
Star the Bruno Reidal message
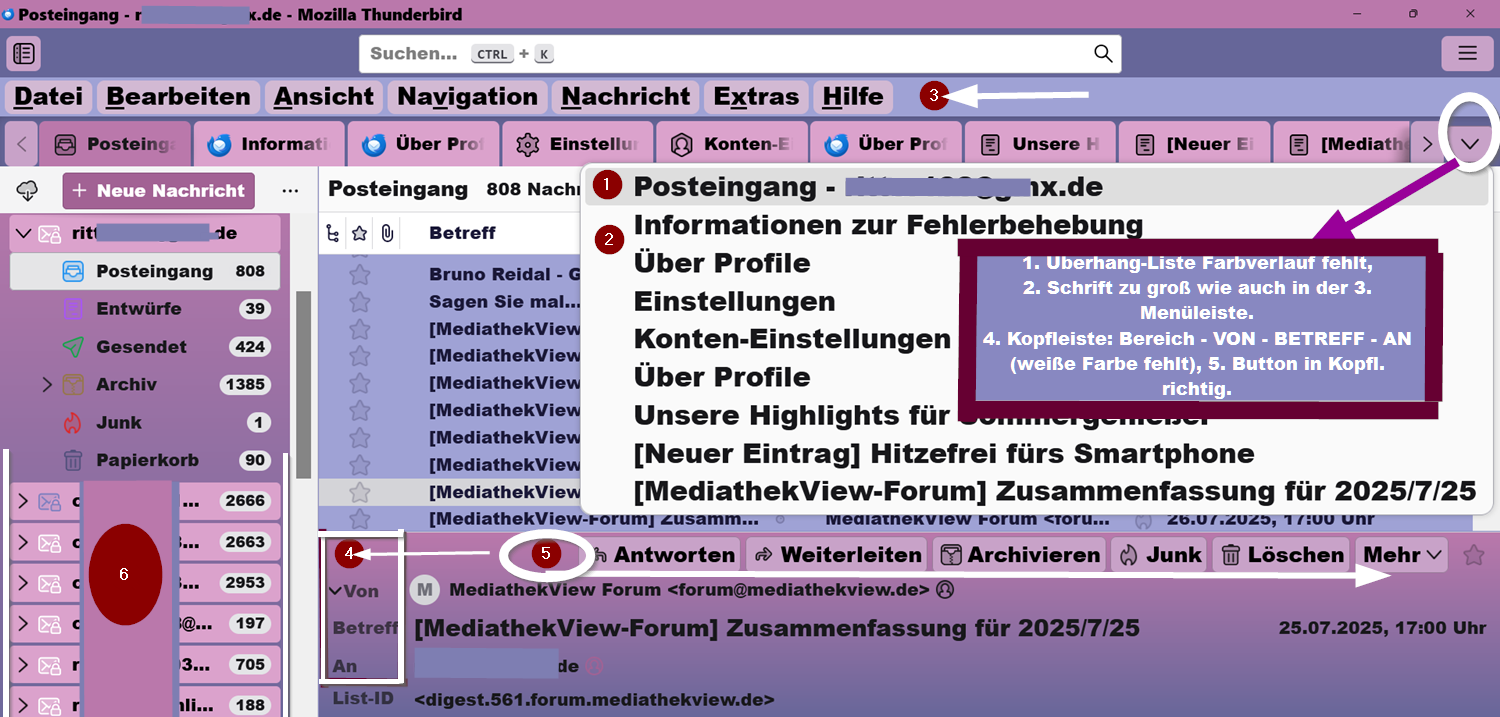[x=360, y=274]
